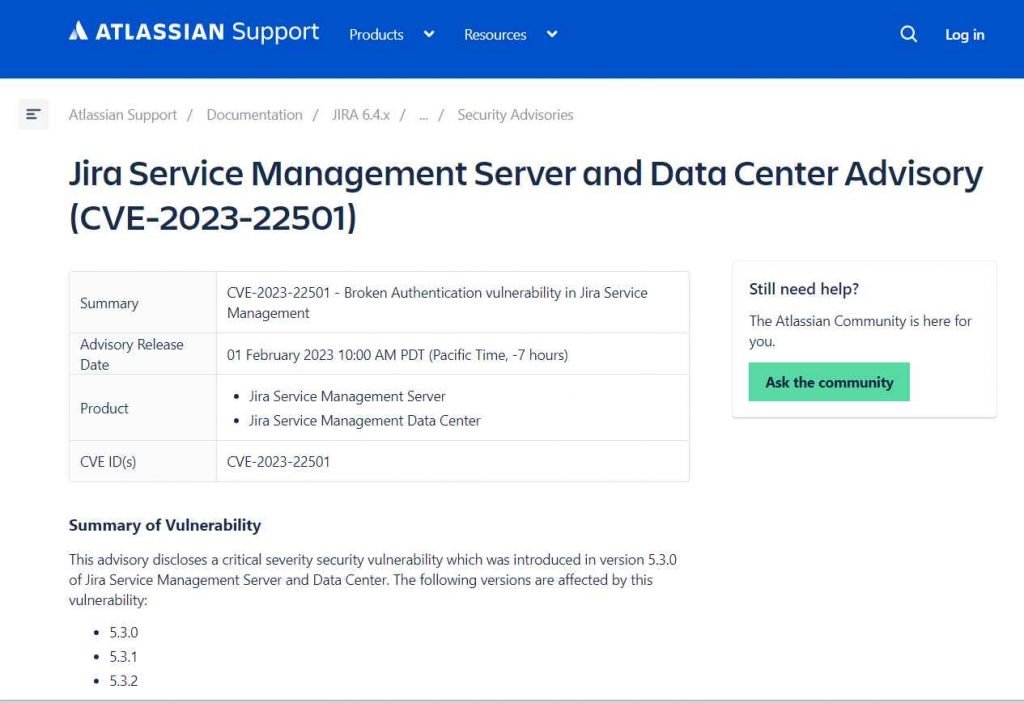1024x703 pixels.
Task: Toggle the sidebar menu icon
Action: [x=33, y=114]
